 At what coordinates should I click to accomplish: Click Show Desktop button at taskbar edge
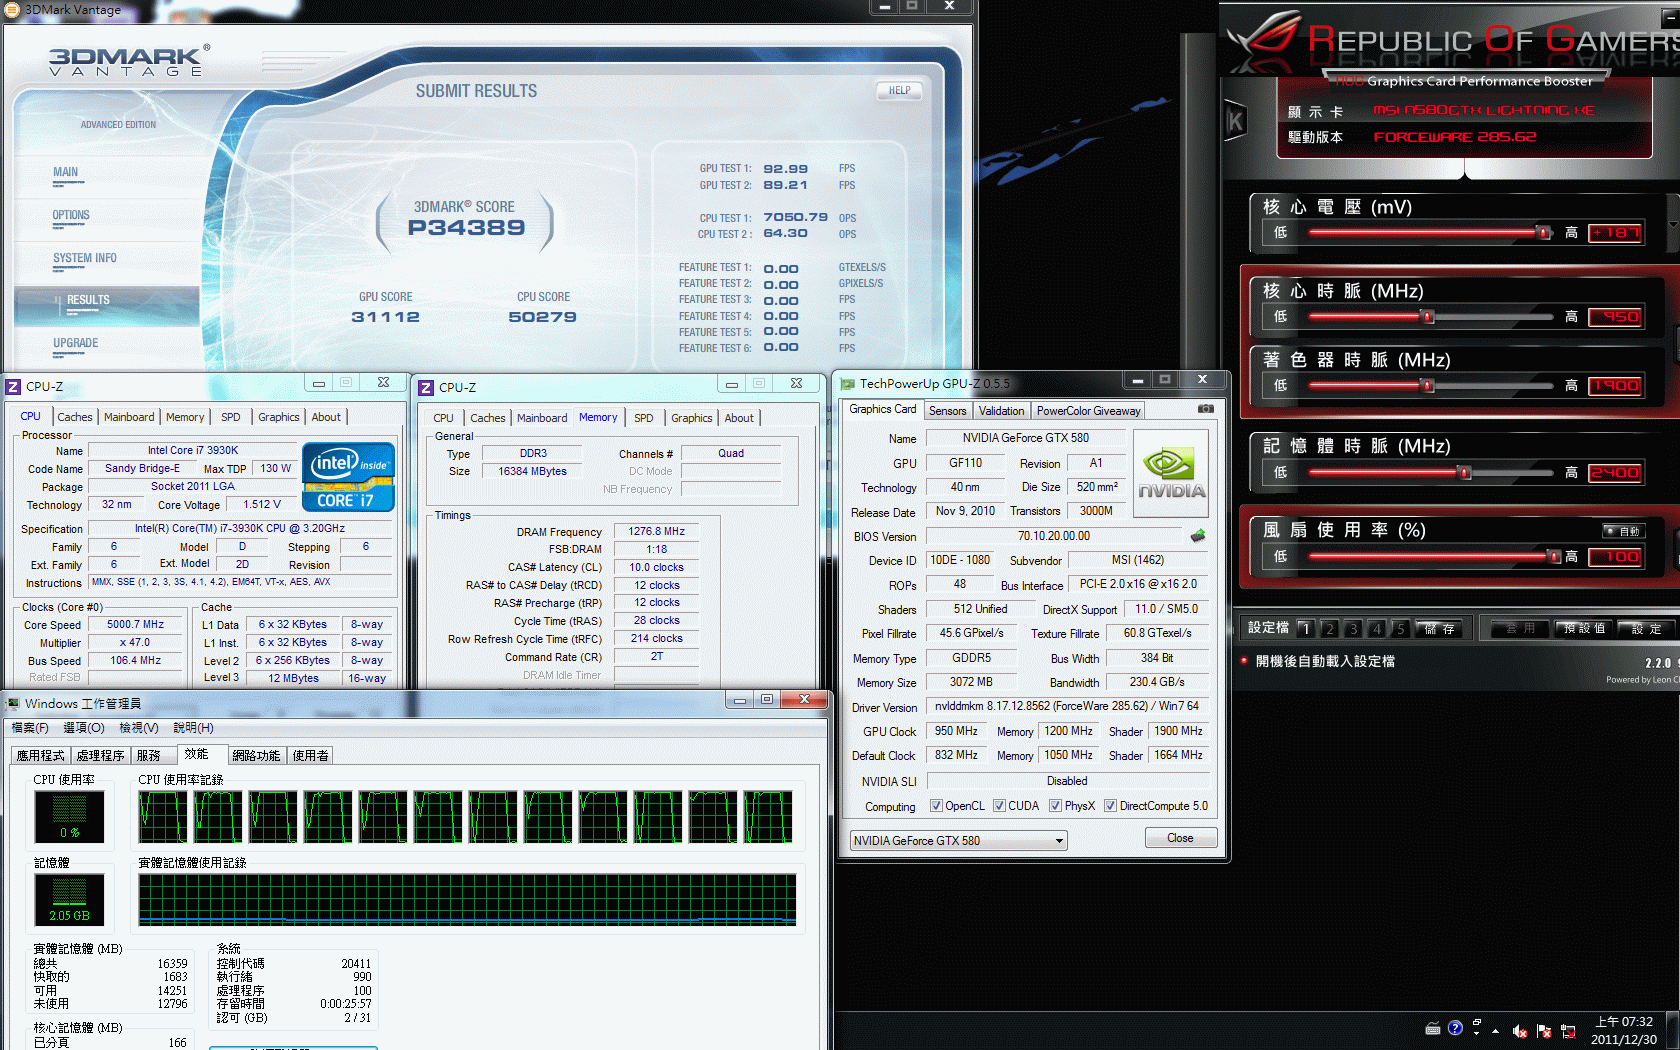point(1674,1030)
